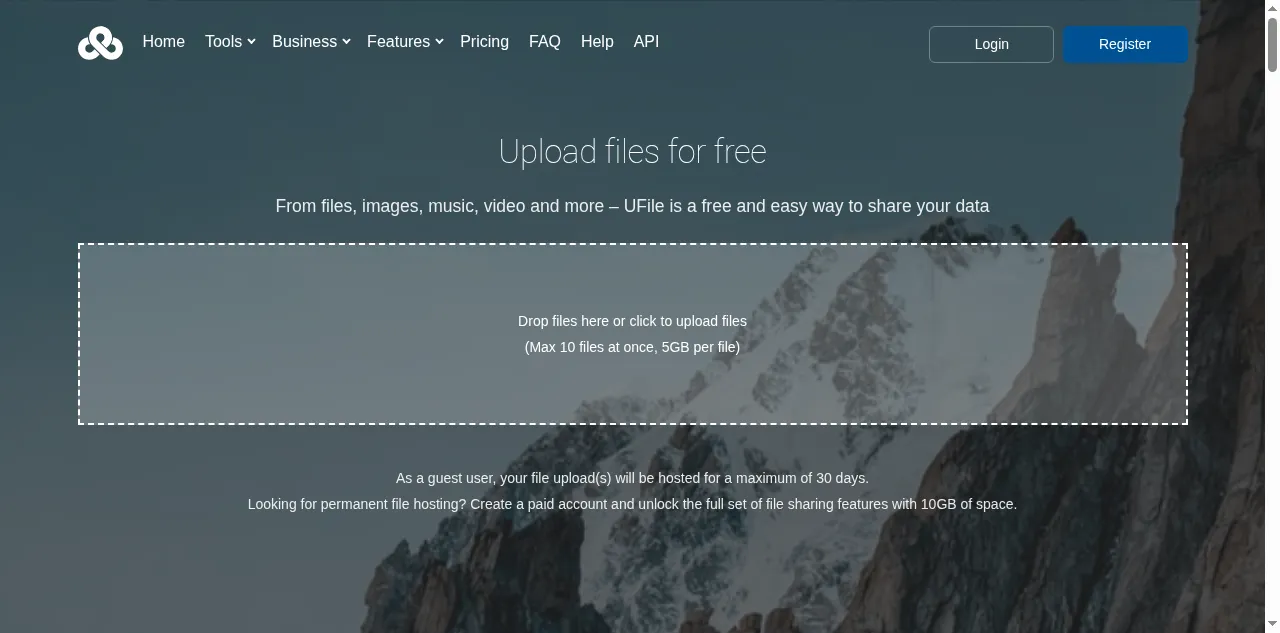The width and height of the screenshot is (1280, 633).
Task: Click the drop files upload area
Action: (x=633, y=334)
